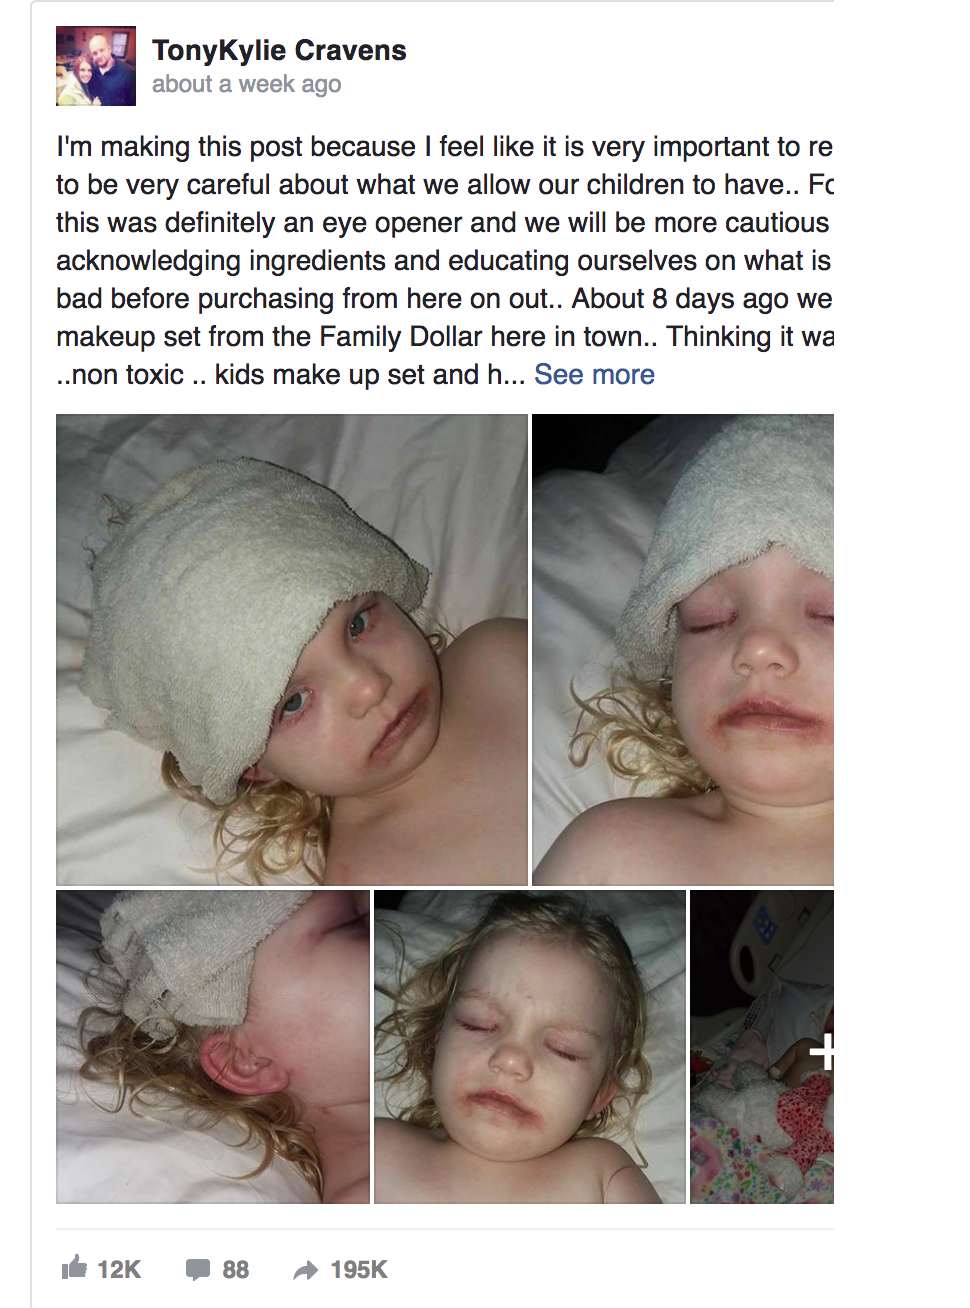Click the thumbs-up like icon

[74, 1268]
